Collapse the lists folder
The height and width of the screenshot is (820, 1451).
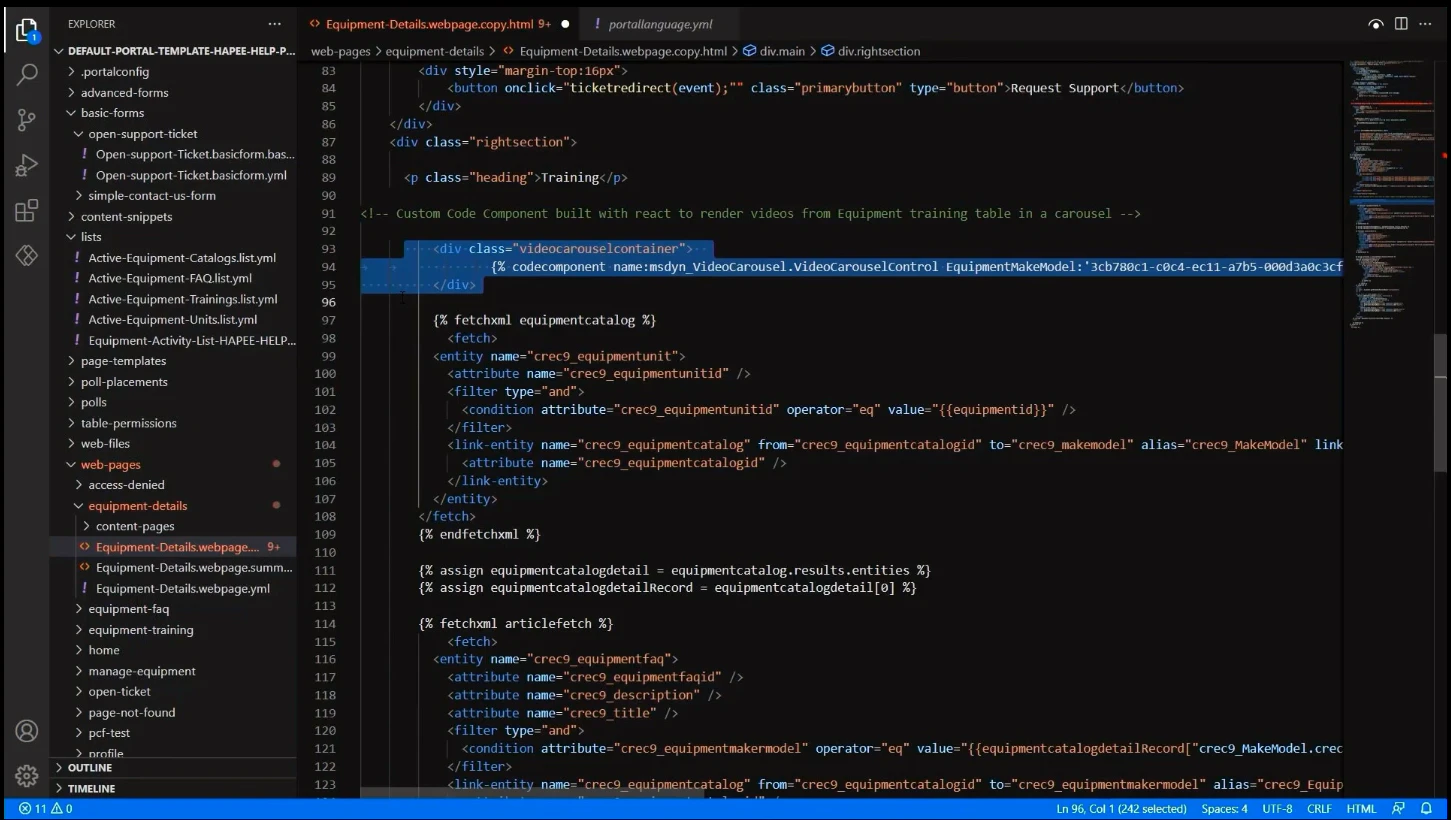click(91, 237)
